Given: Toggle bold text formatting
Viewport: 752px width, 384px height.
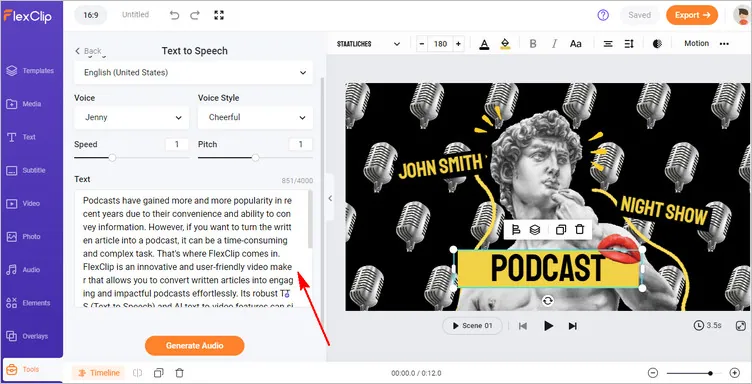Looking at the screenshot, I should click(533, 44).
